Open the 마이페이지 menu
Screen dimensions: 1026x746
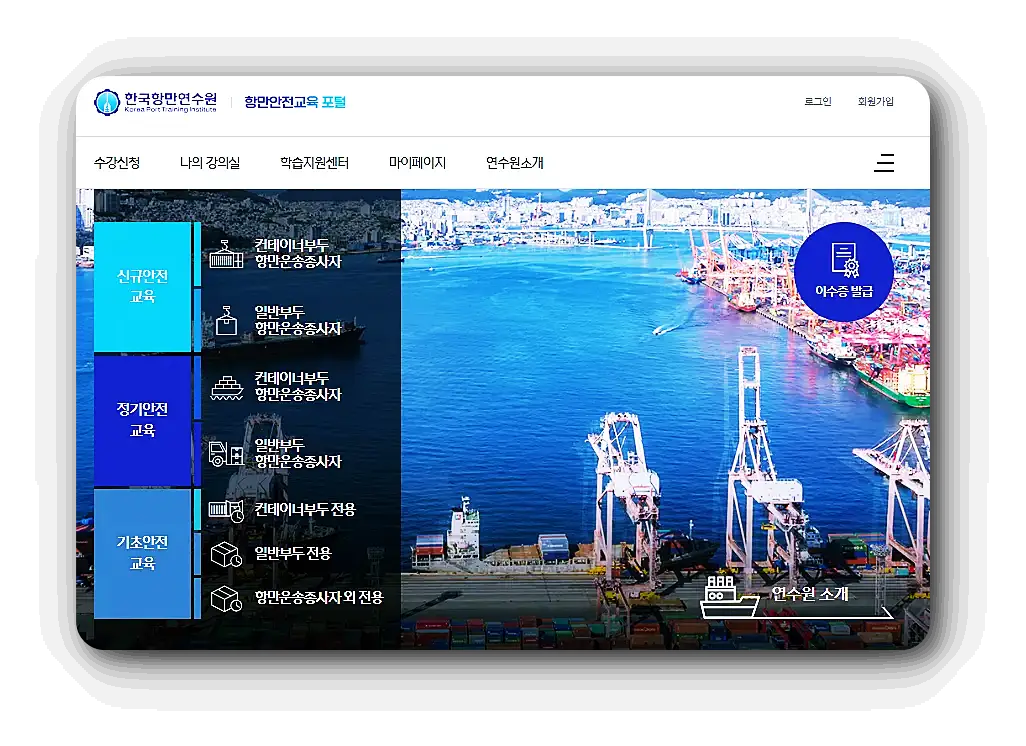pos(417,162)
